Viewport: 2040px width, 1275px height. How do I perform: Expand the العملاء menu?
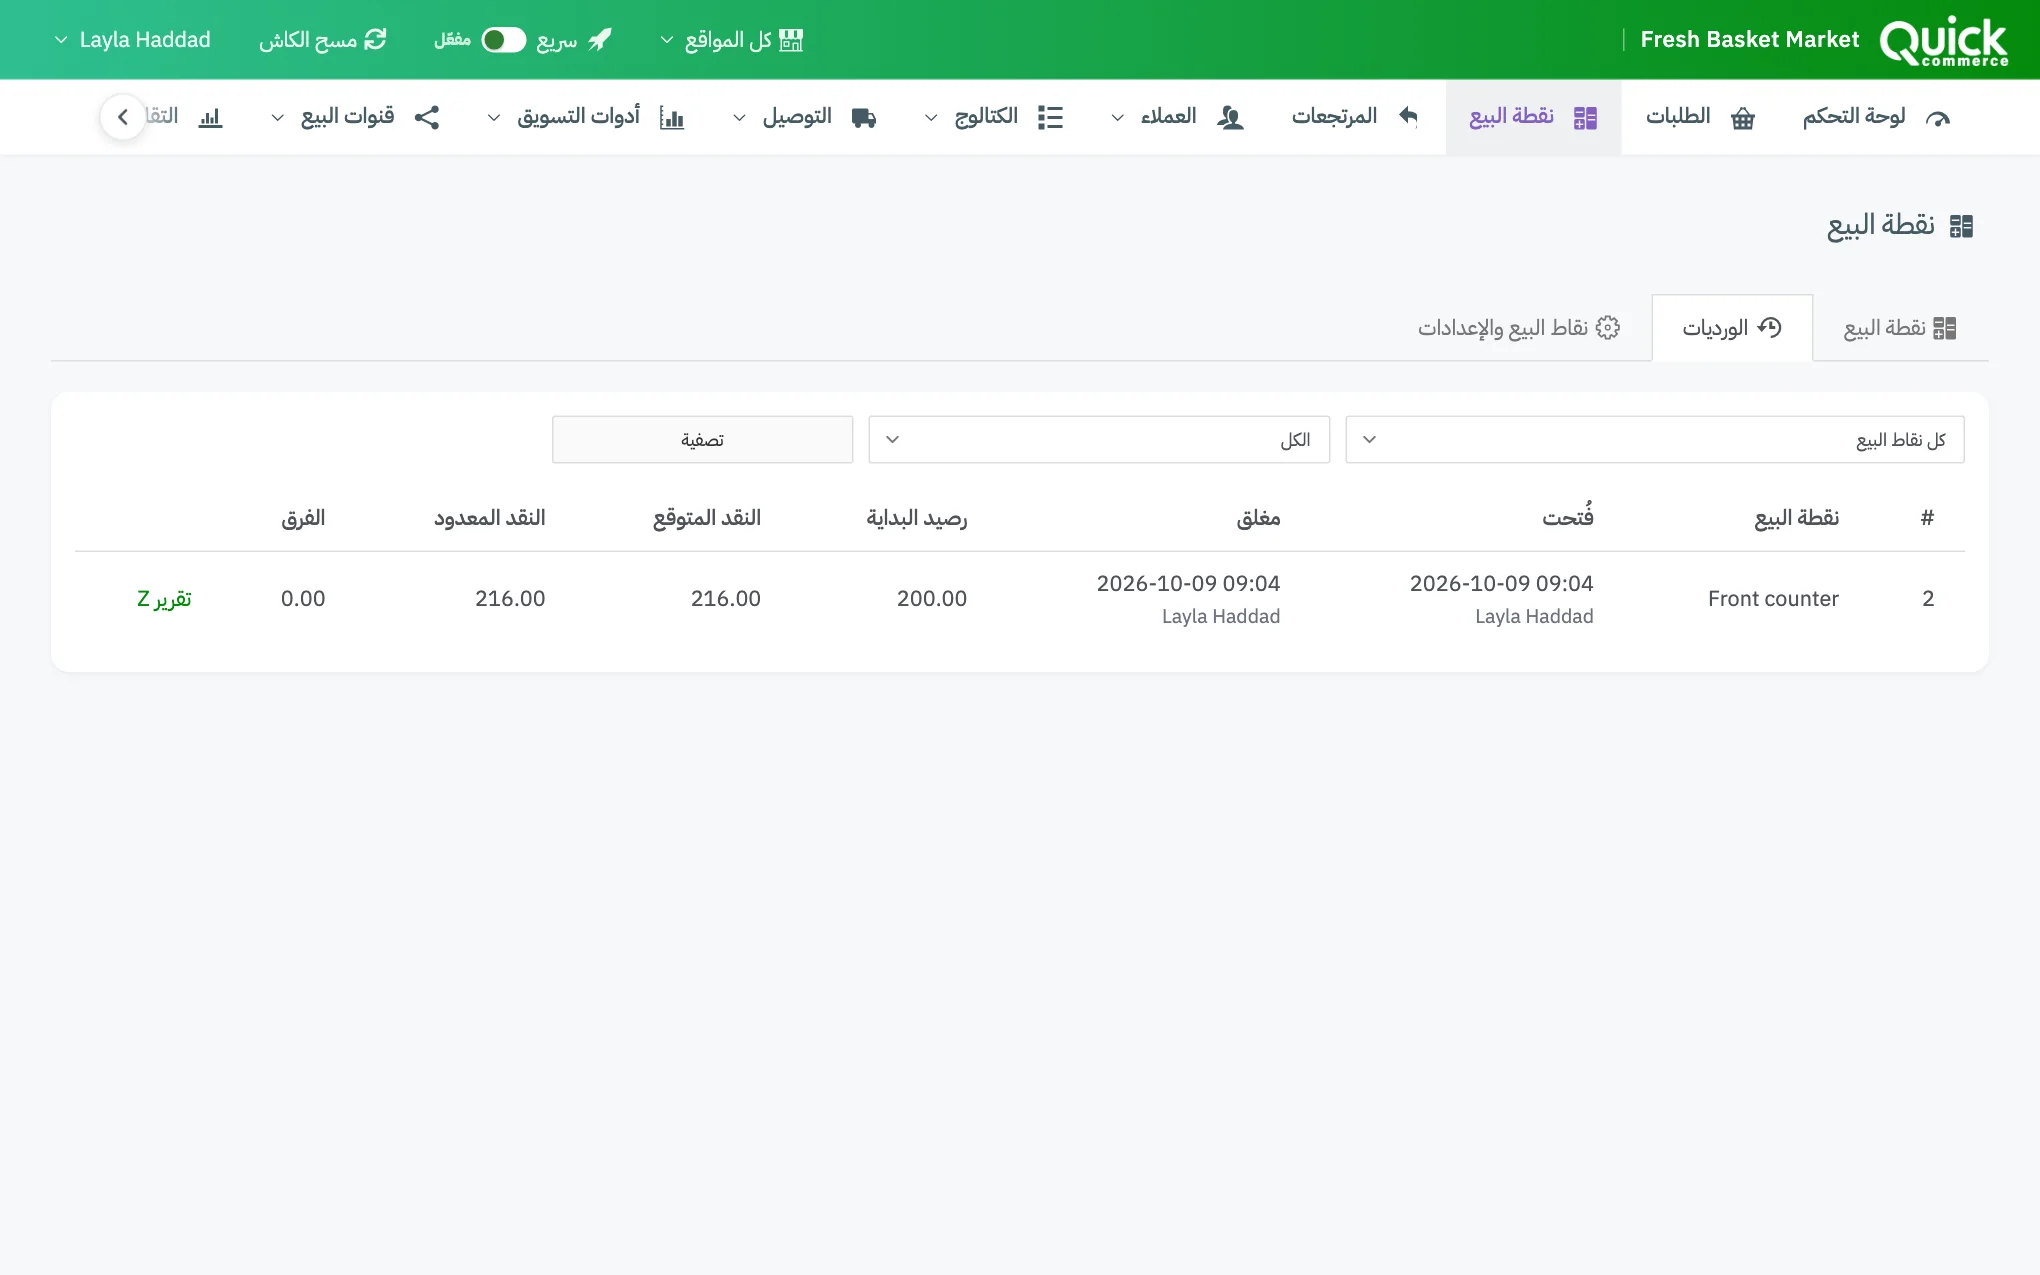click(x=1177, y=117)
